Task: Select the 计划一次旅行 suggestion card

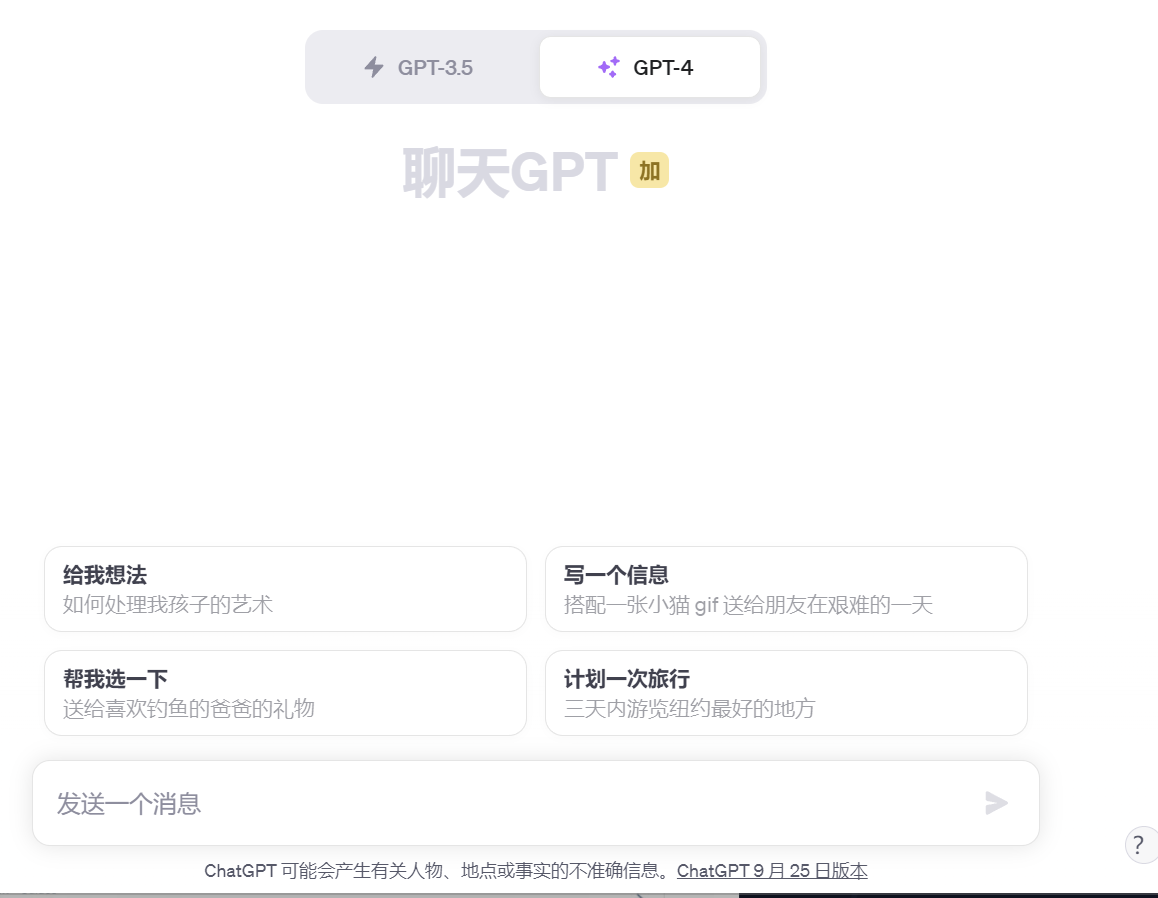Action: pos(786,693)
